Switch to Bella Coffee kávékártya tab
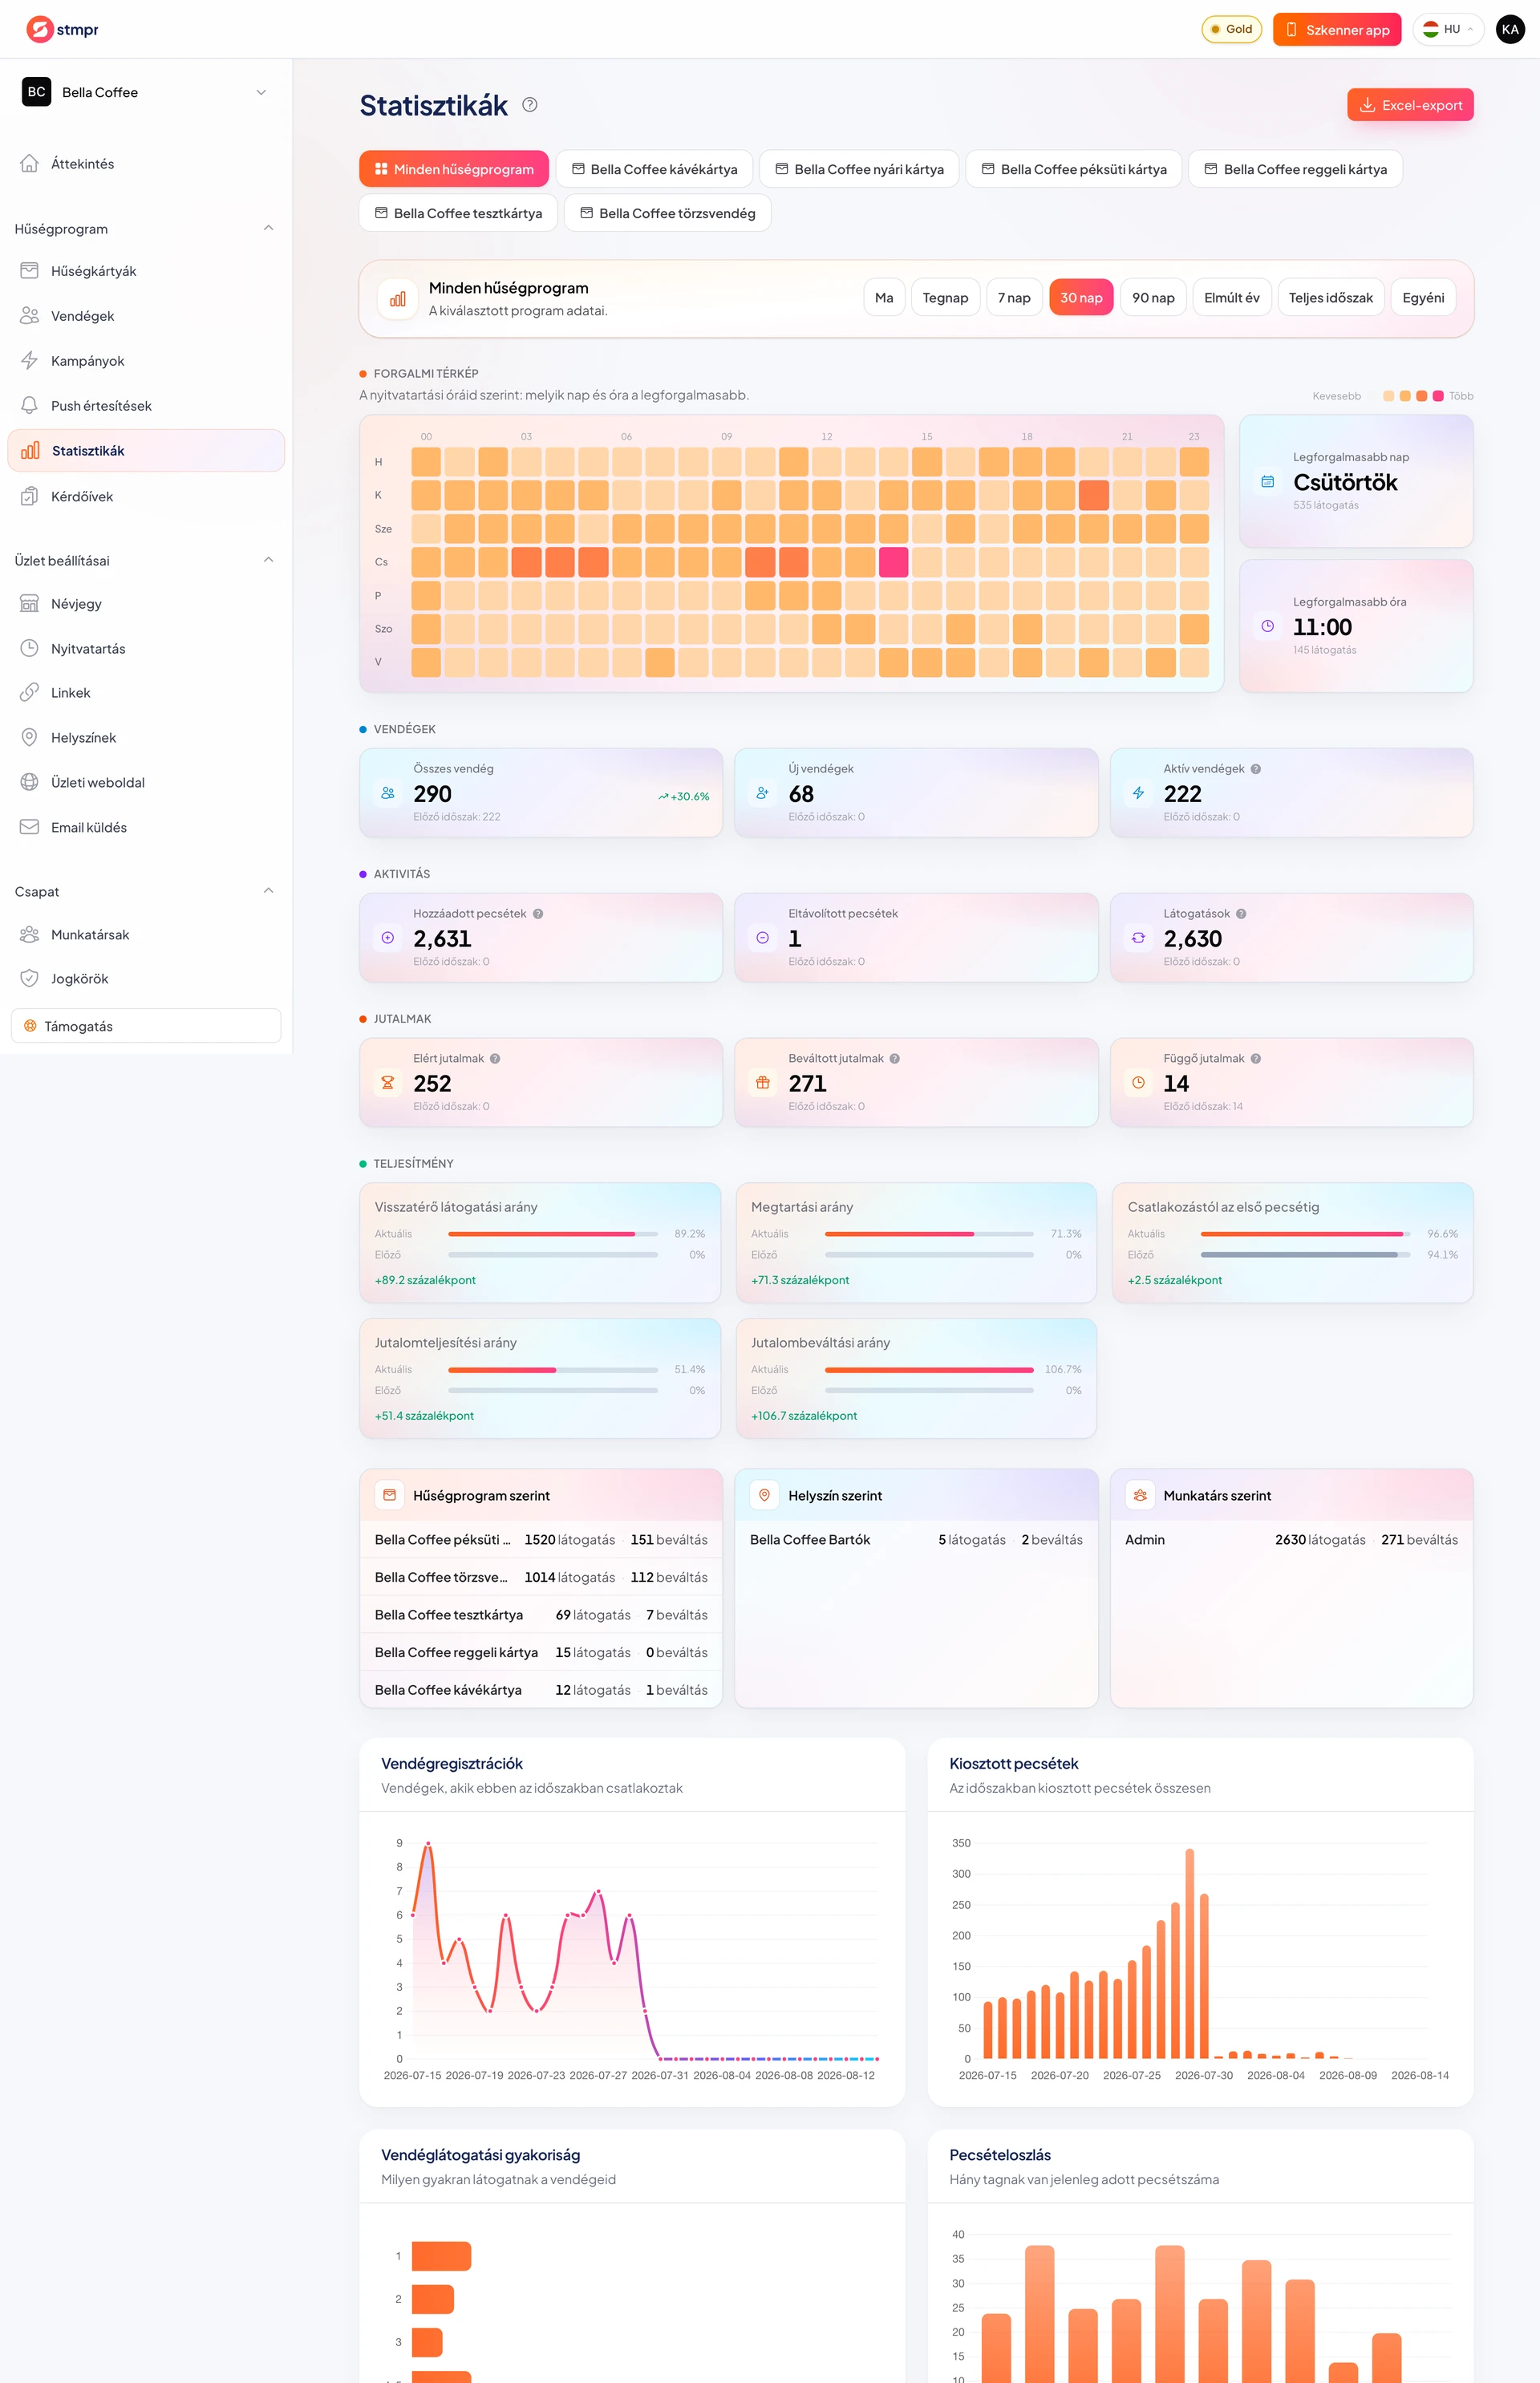1540x2383 pixels. point(654,169)
